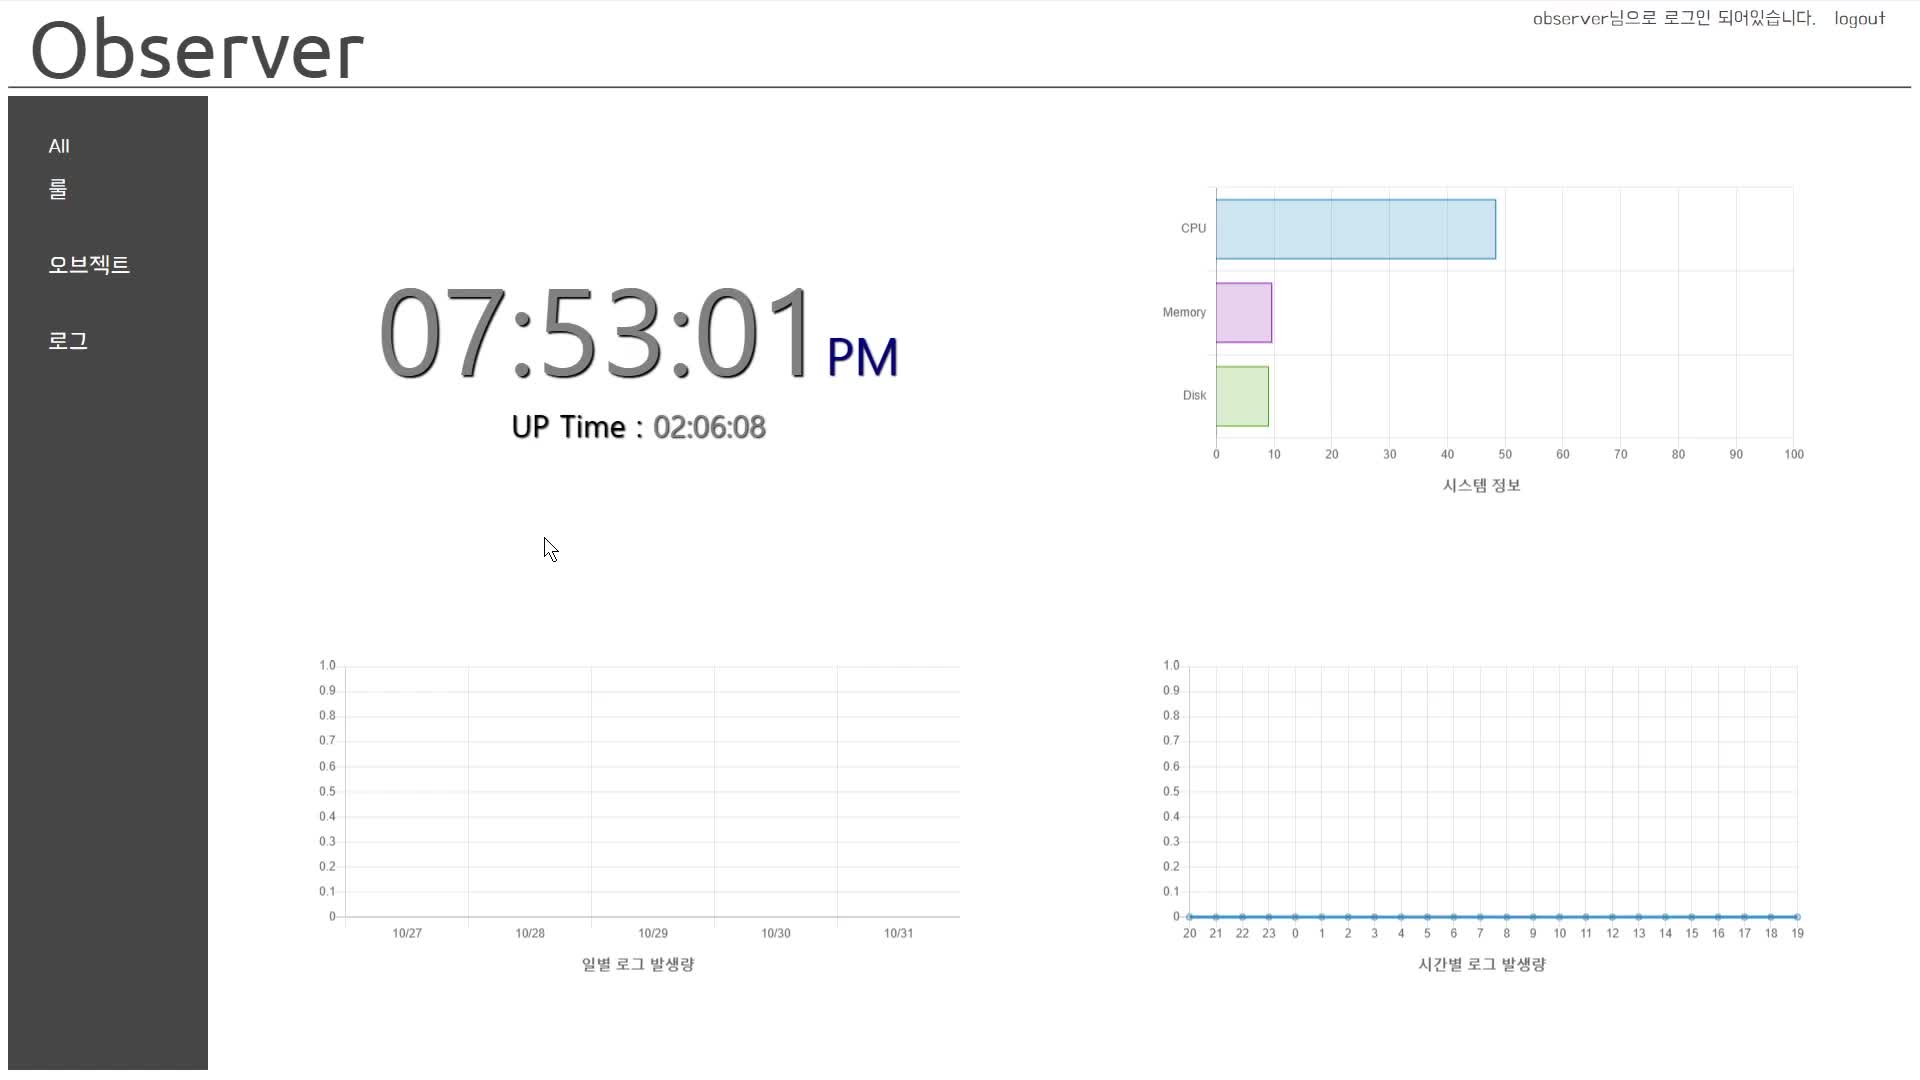The width and height of the screenshot is (1920, 1080).
Task: Click the 10/31 date label
Action: (898, 933)
